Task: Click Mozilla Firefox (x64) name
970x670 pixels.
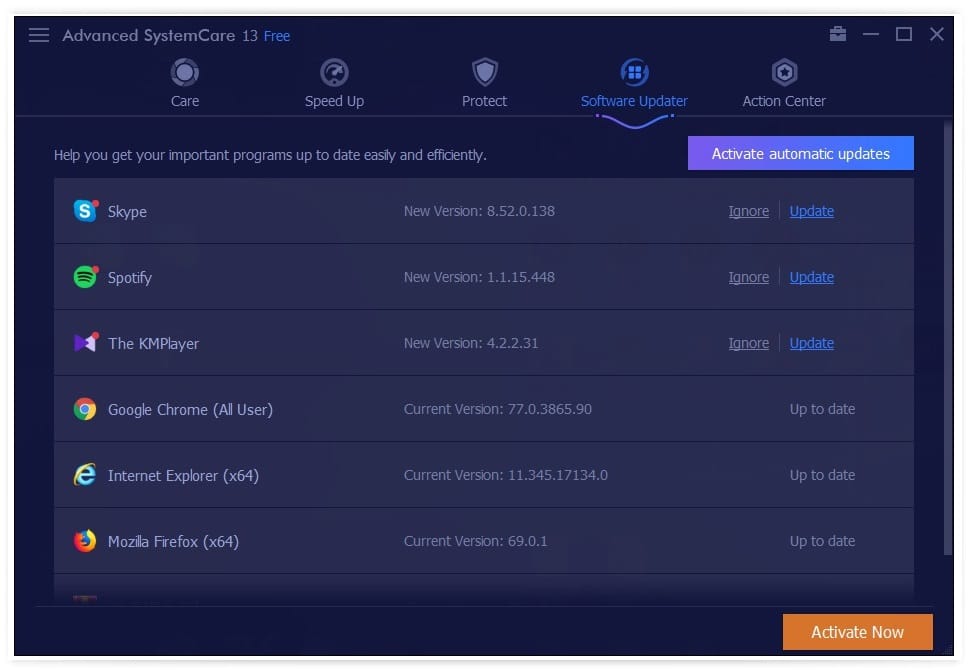Action: 173,542
